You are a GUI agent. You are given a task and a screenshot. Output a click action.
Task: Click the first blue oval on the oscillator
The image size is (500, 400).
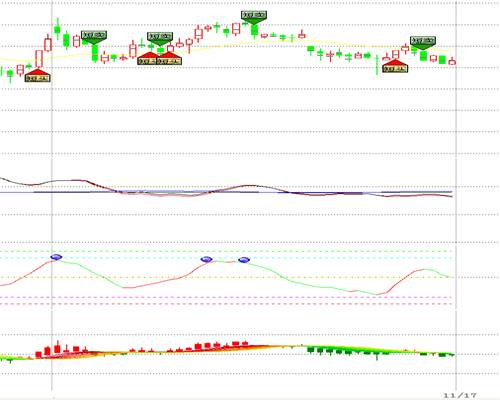coord(56,257)
